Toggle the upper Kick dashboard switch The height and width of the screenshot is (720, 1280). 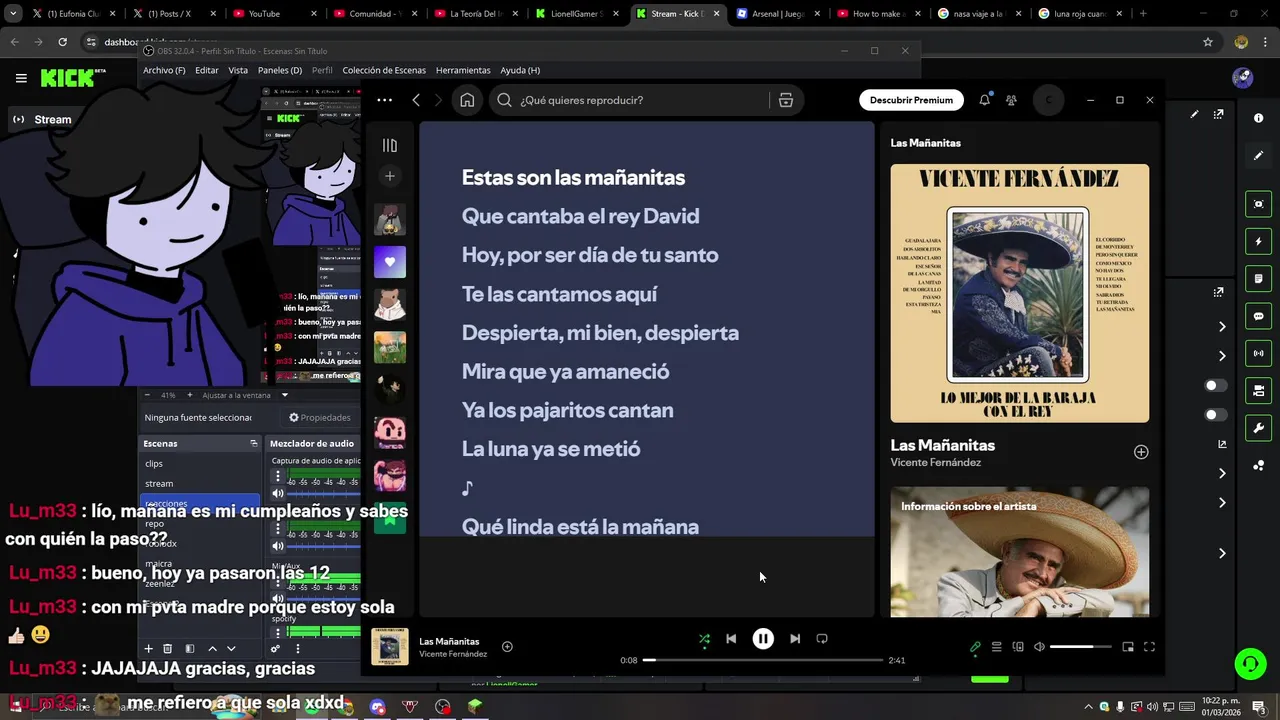[1215, 386]
